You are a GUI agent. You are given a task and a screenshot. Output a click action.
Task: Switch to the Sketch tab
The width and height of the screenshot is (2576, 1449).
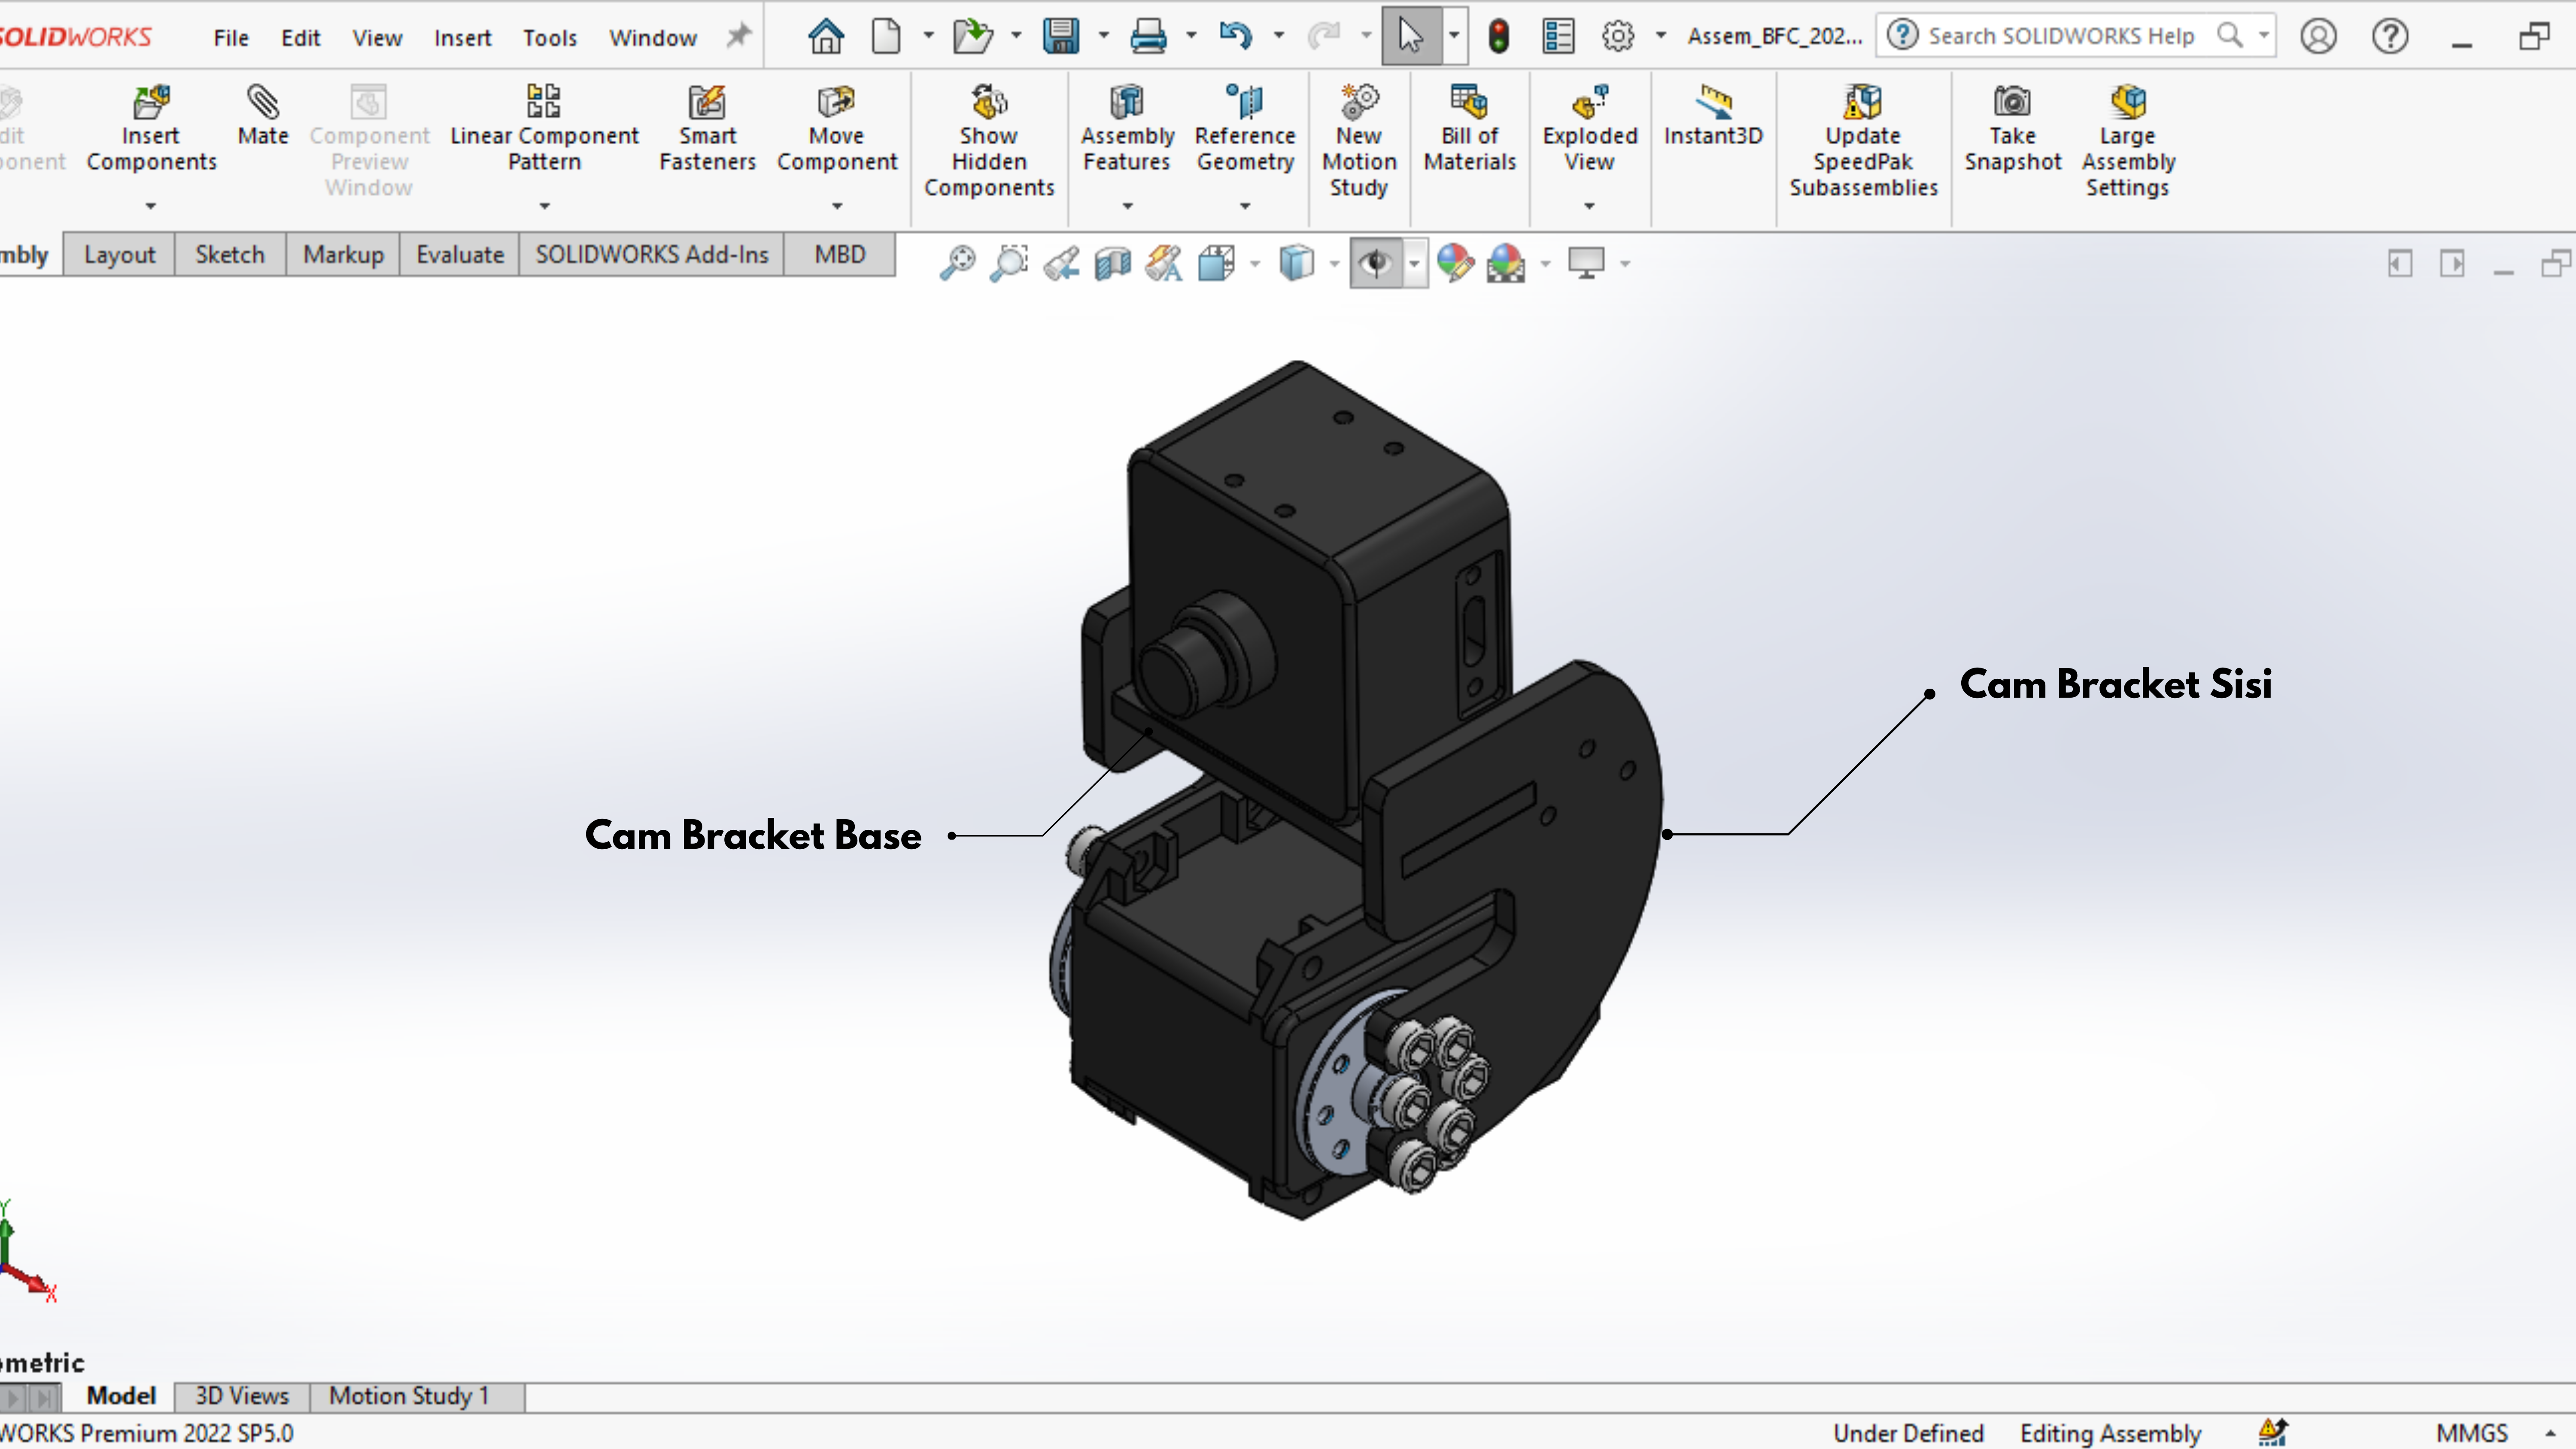coord(230,255)
